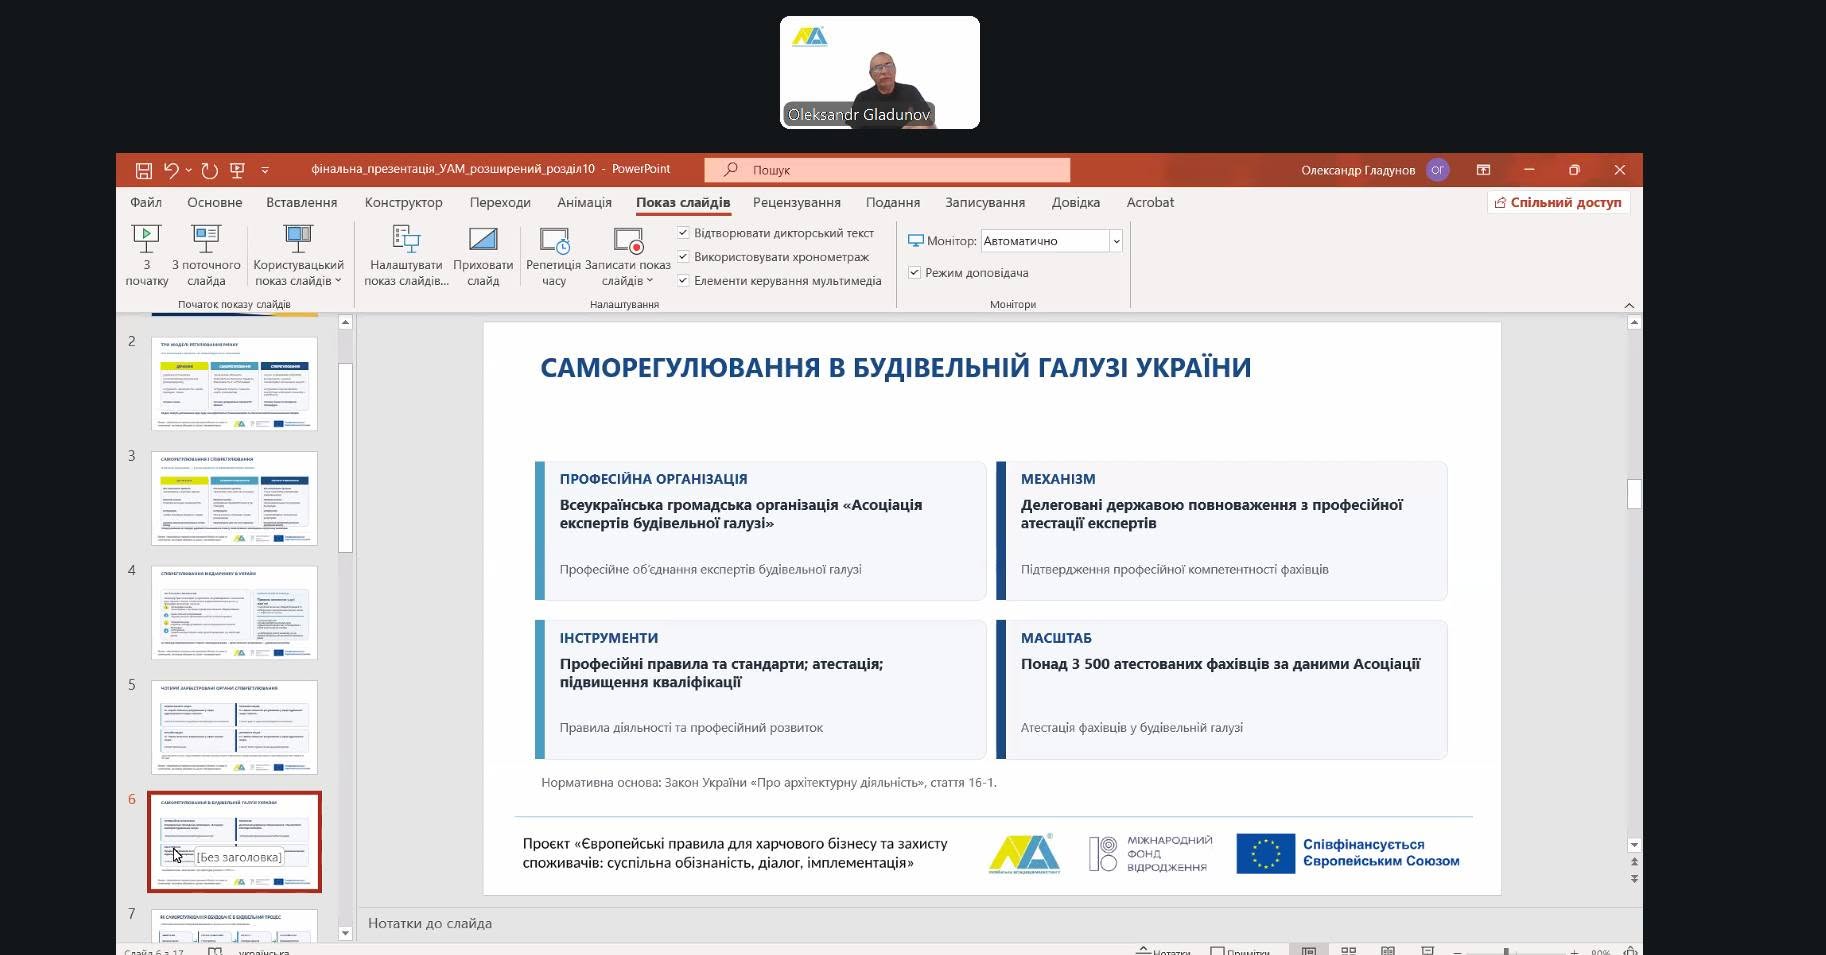
Task: Open the Acrobat tab
Action: click(x=1150, y=202)
